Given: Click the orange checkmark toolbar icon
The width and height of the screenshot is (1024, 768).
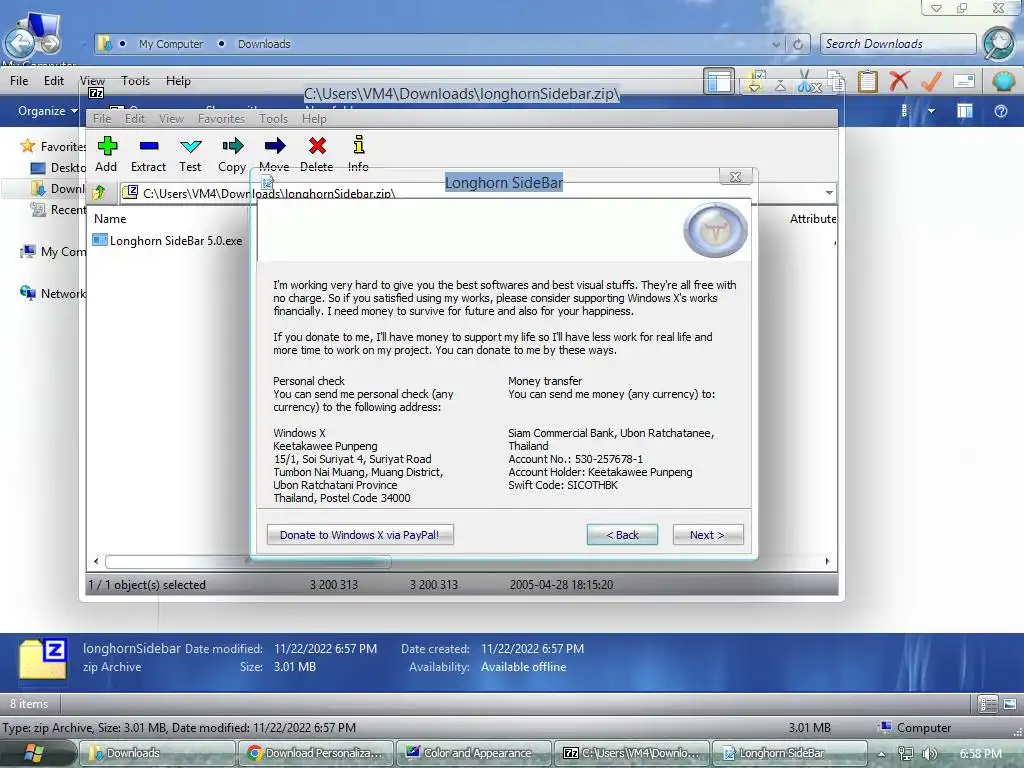Looking at the screenshot, I should pos(931,82).
